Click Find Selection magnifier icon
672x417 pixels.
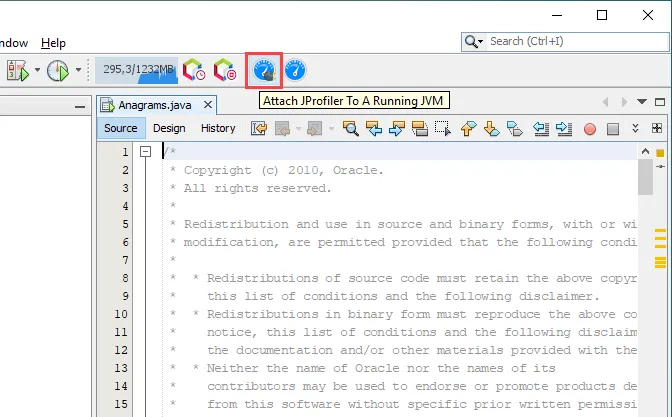pos(350,129)
